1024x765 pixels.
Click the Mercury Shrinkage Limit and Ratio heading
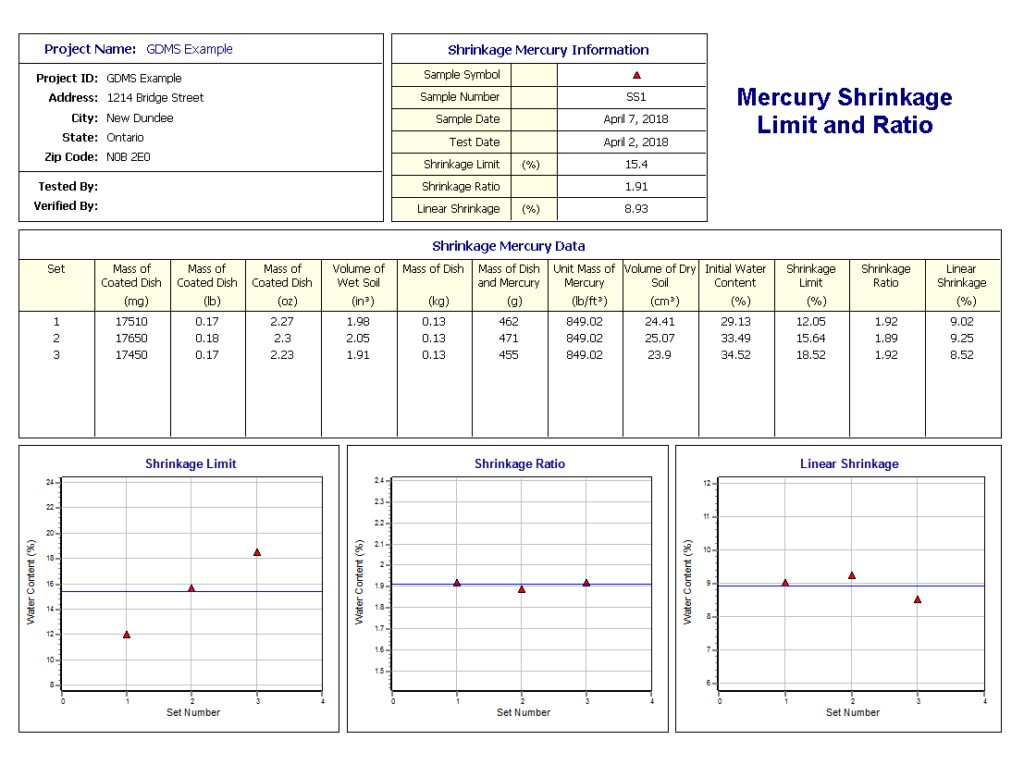pyautogui.click(x=844, y=111)
